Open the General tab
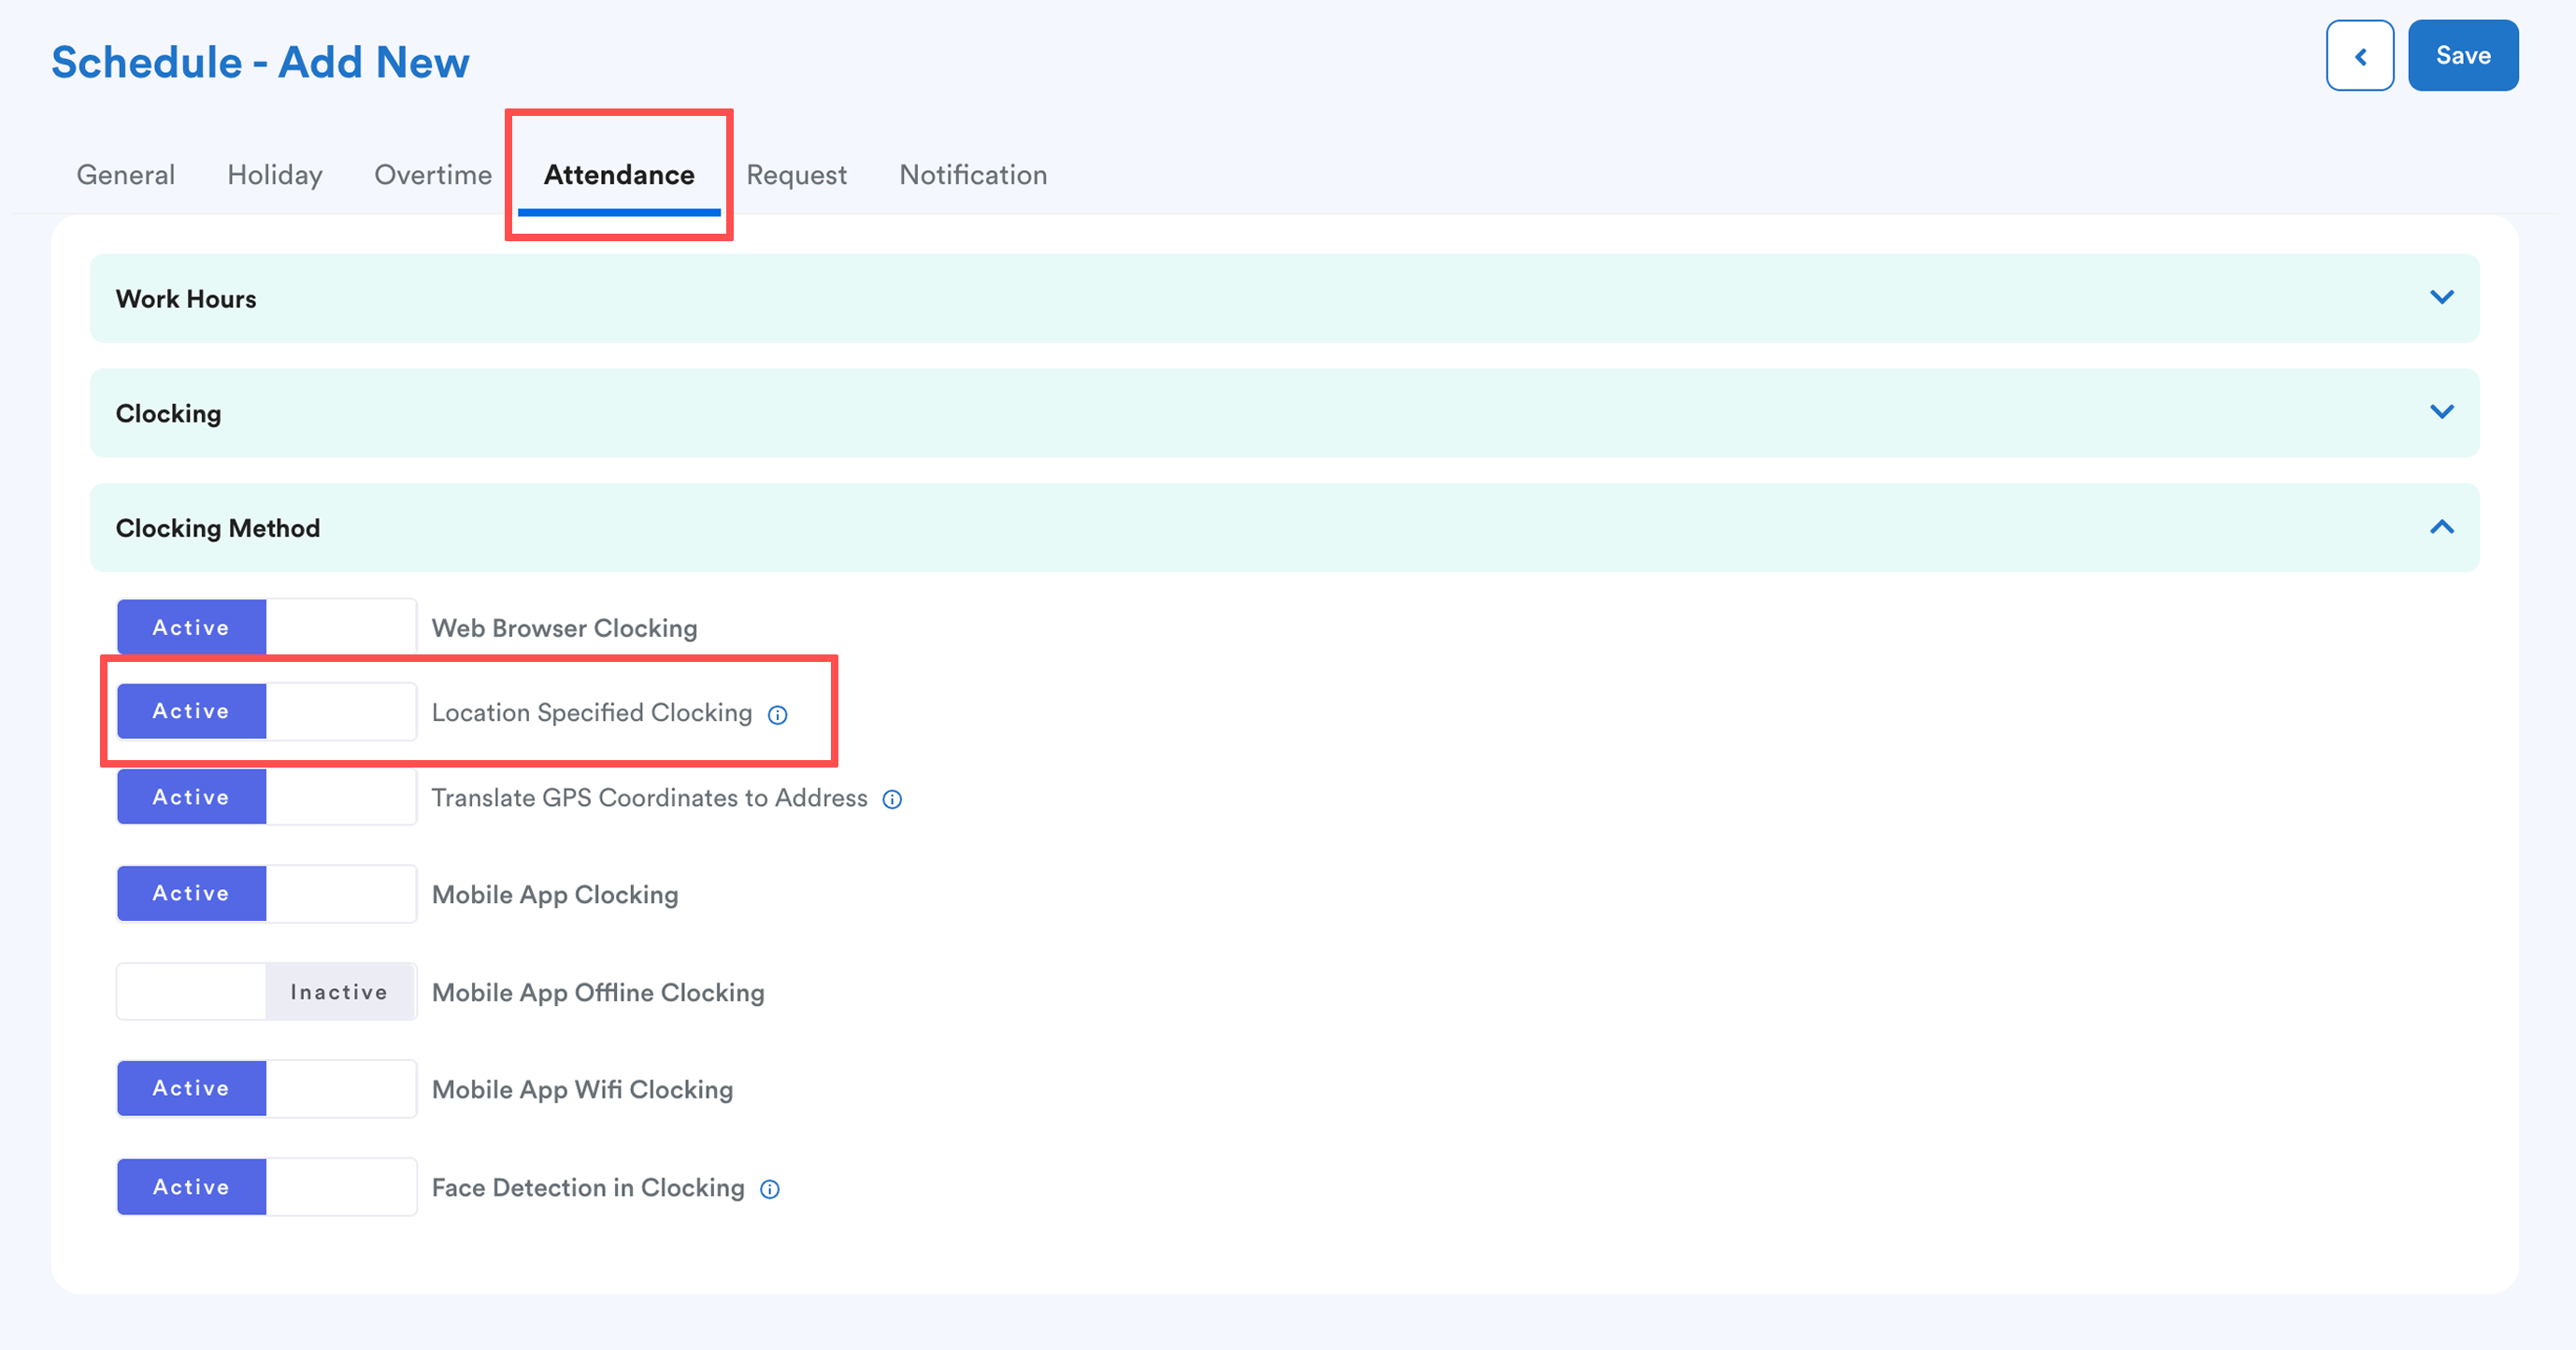2576x1350 pixels. 126,175
